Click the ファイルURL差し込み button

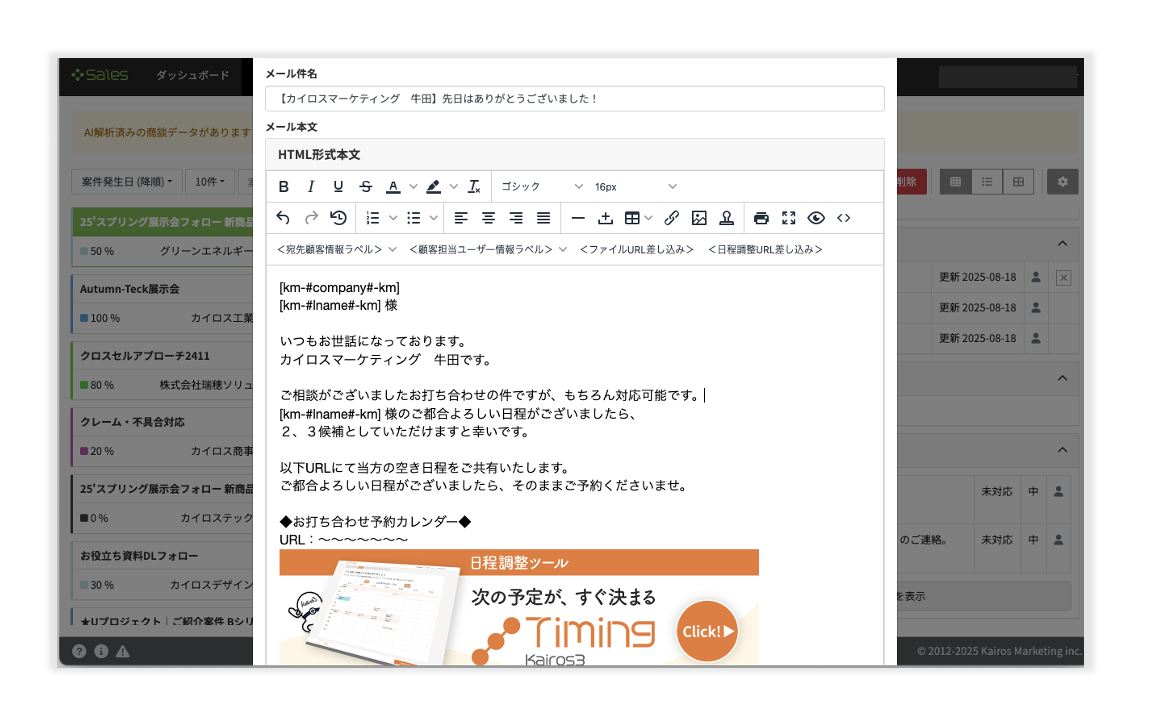click(636, 249)
